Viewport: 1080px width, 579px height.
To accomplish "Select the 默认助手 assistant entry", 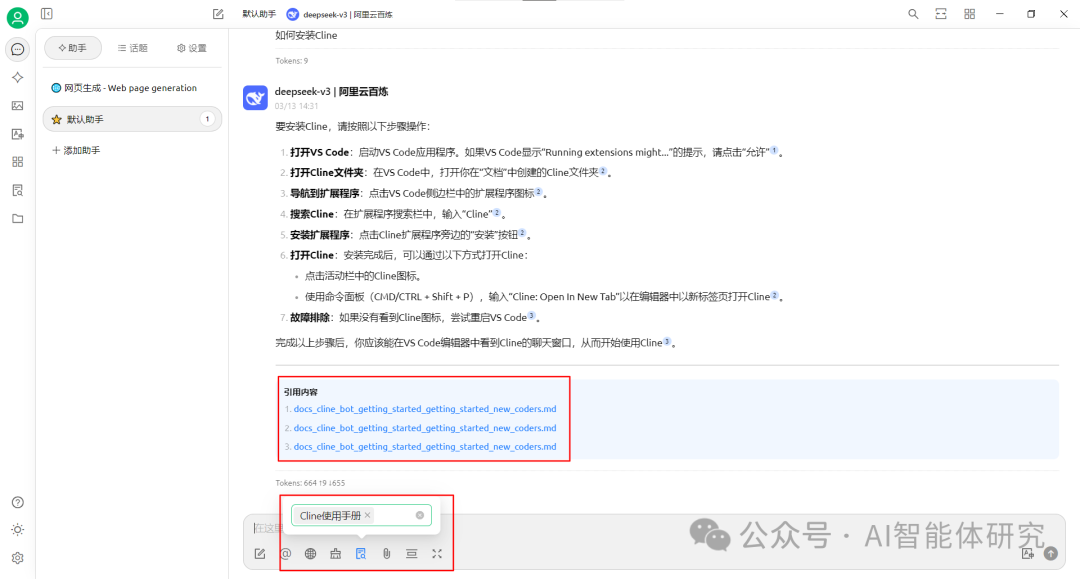I will pos(132,119).
